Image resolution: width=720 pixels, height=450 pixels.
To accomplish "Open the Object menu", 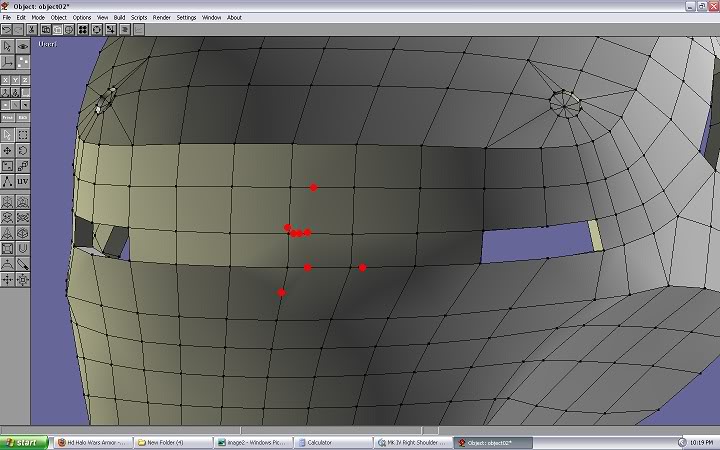I will tap(59, 17).
